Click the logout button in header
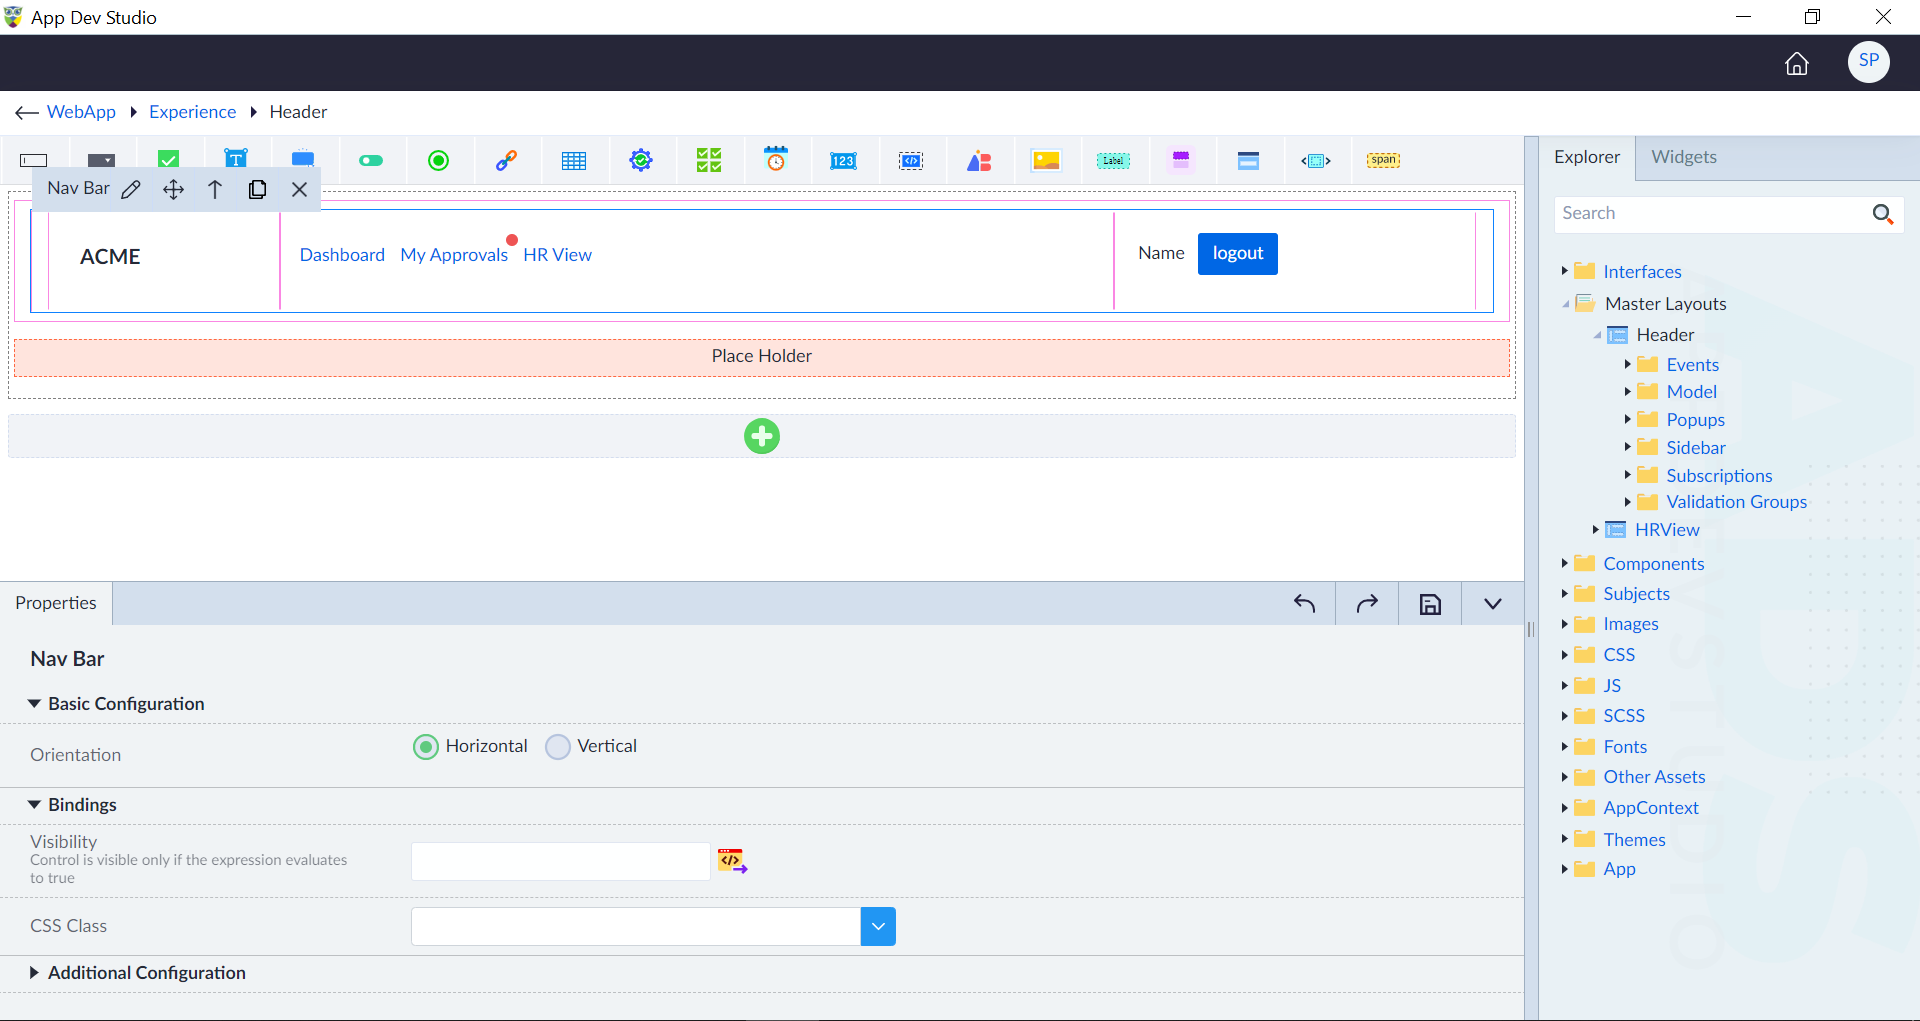This screenshot has width=1920, height=1021. click(1238, 254)
